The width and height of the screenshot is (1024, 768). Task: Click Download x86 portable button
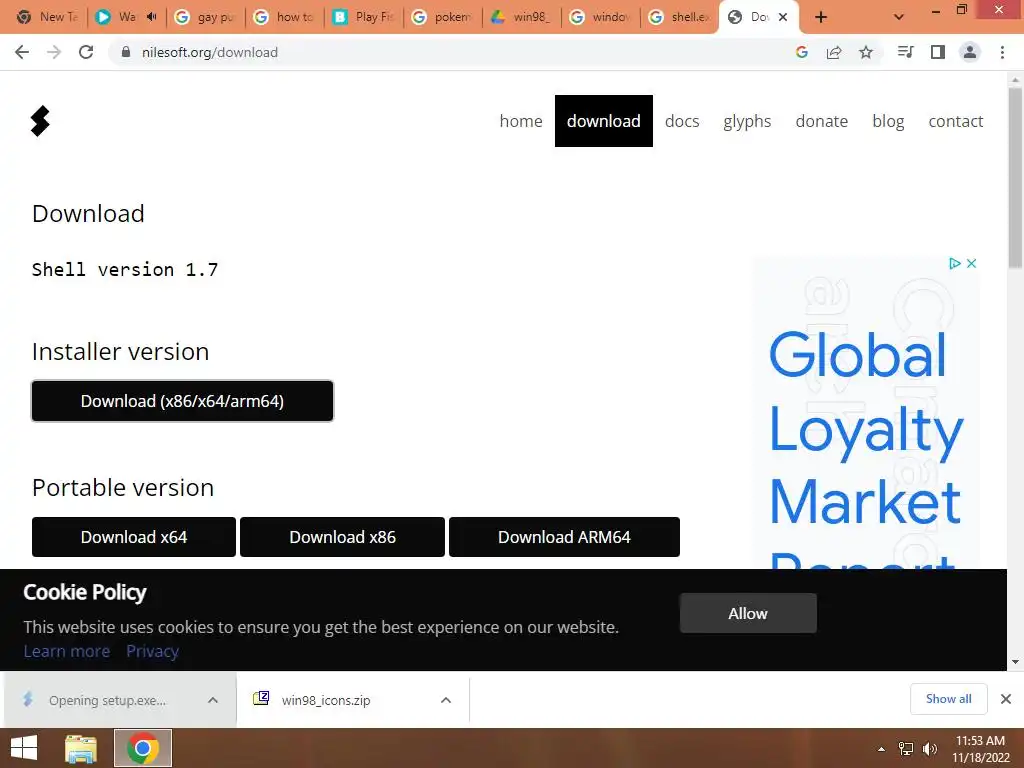(342, 537)
